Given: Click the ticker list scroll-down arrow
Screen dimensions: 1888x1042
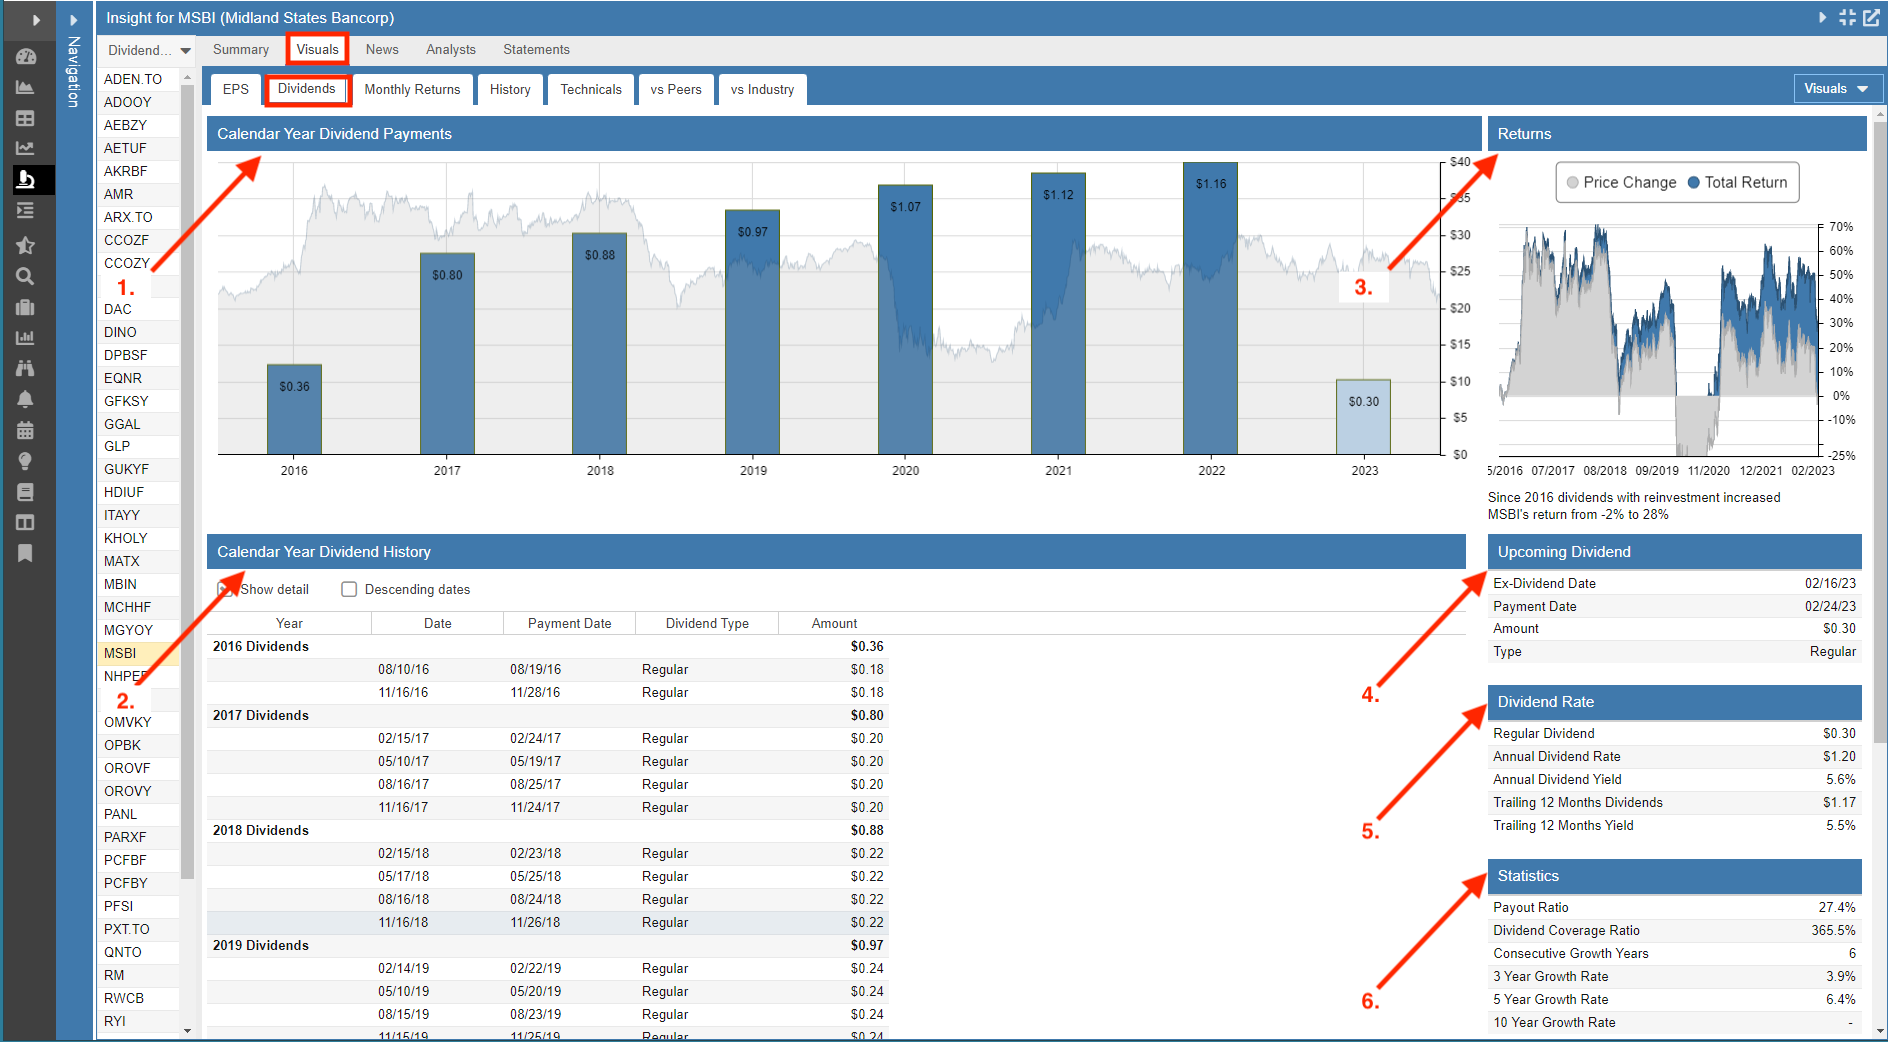Looking at the screenshot, I should (x=187, y=1031).
